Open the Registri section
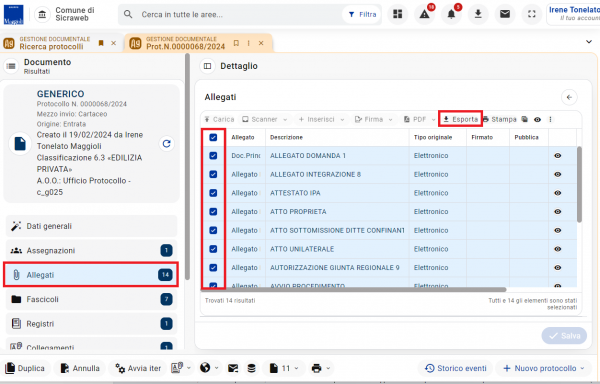The width and height of the screenshot is (600, 384). [91, 324]
